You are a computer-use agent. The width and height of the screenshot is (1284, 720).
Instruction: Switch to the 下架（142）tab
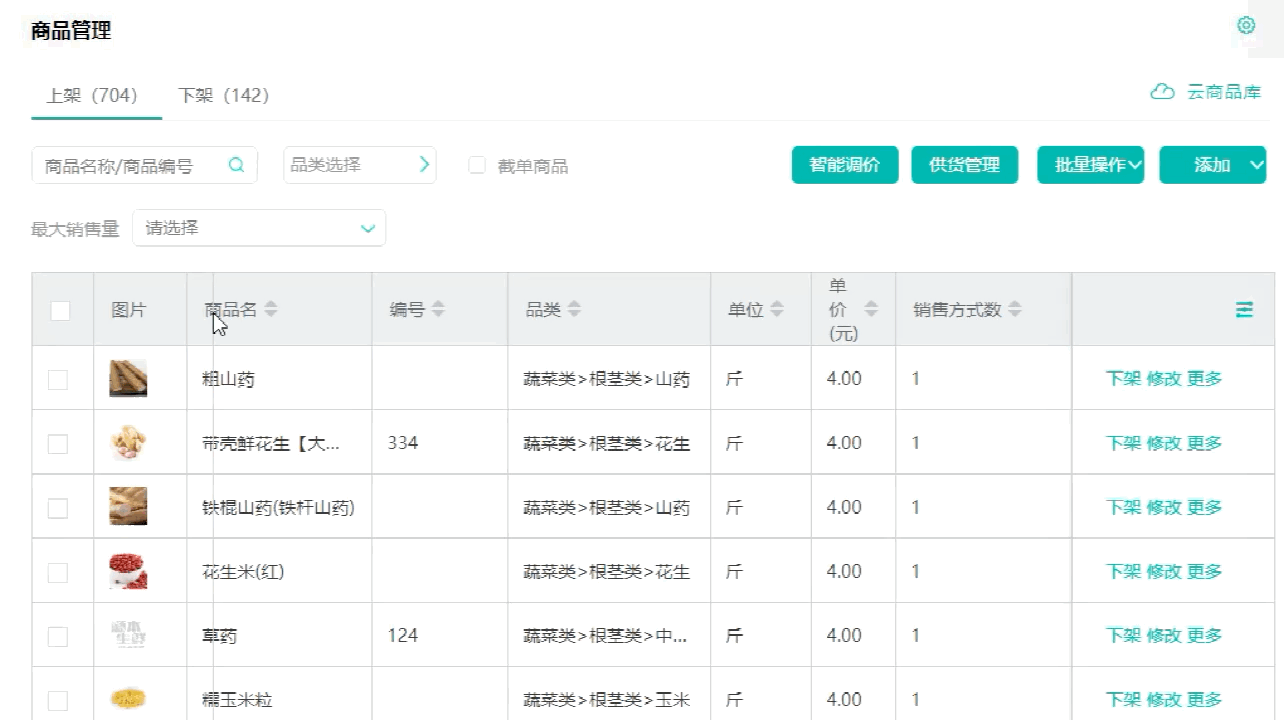coord(224,95)
